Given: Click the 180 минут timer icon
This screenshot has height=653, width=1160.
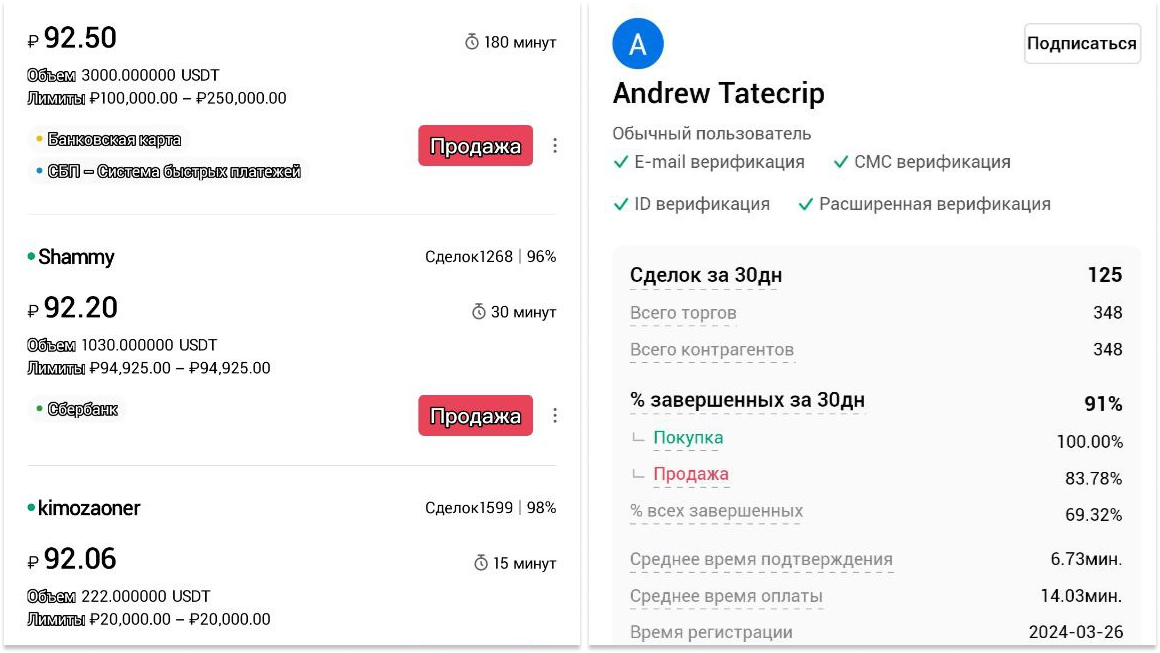Looking at the screenshot, I should (472, 42).
